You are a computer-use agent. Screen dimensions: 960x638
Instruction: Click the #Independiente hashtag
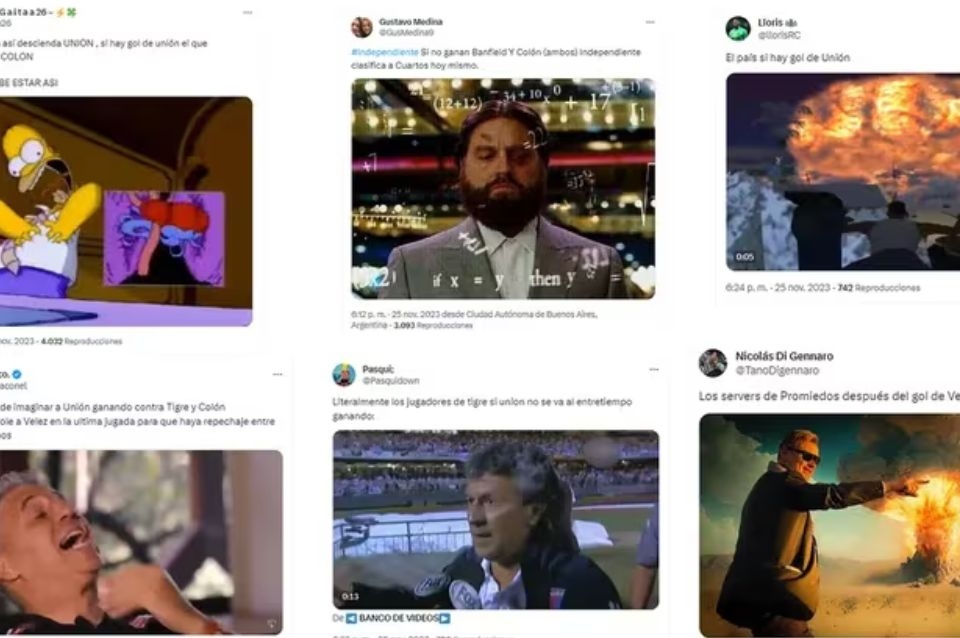click(x=385, y=53)
